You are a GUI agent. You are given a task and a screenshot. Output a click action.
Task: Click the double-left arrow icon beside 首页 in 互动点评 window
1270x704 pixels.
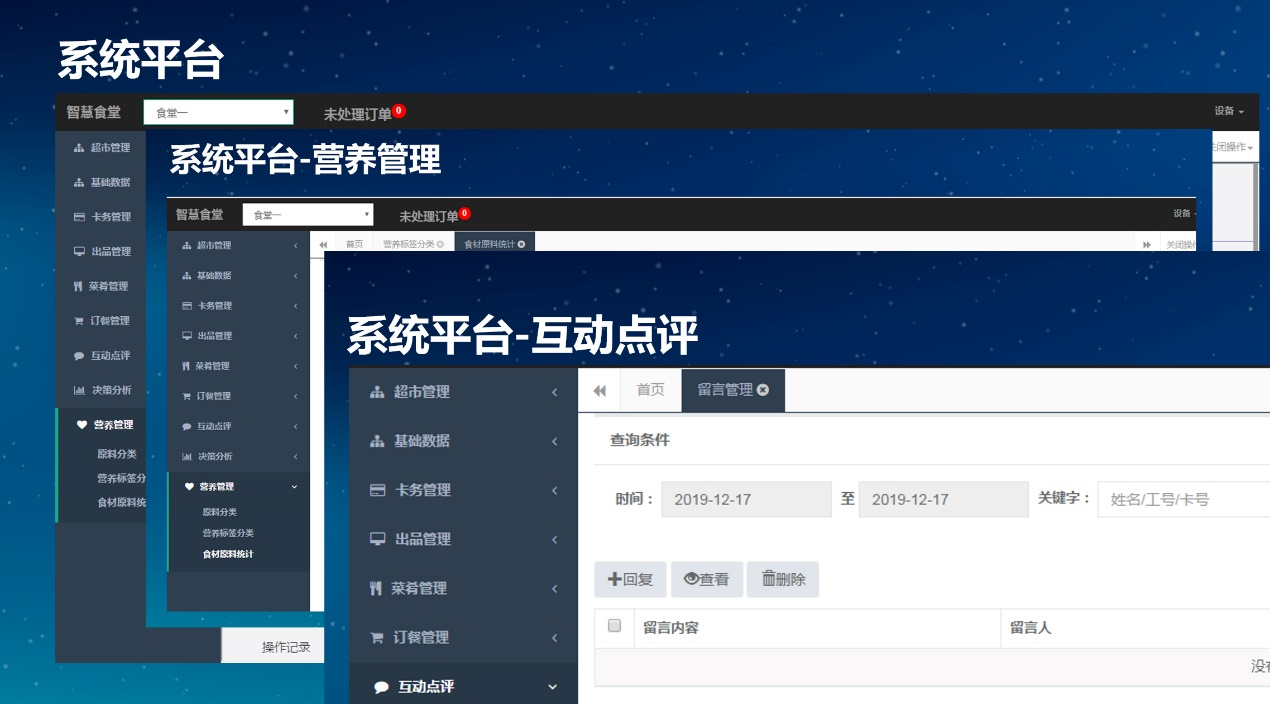(600, 391)
